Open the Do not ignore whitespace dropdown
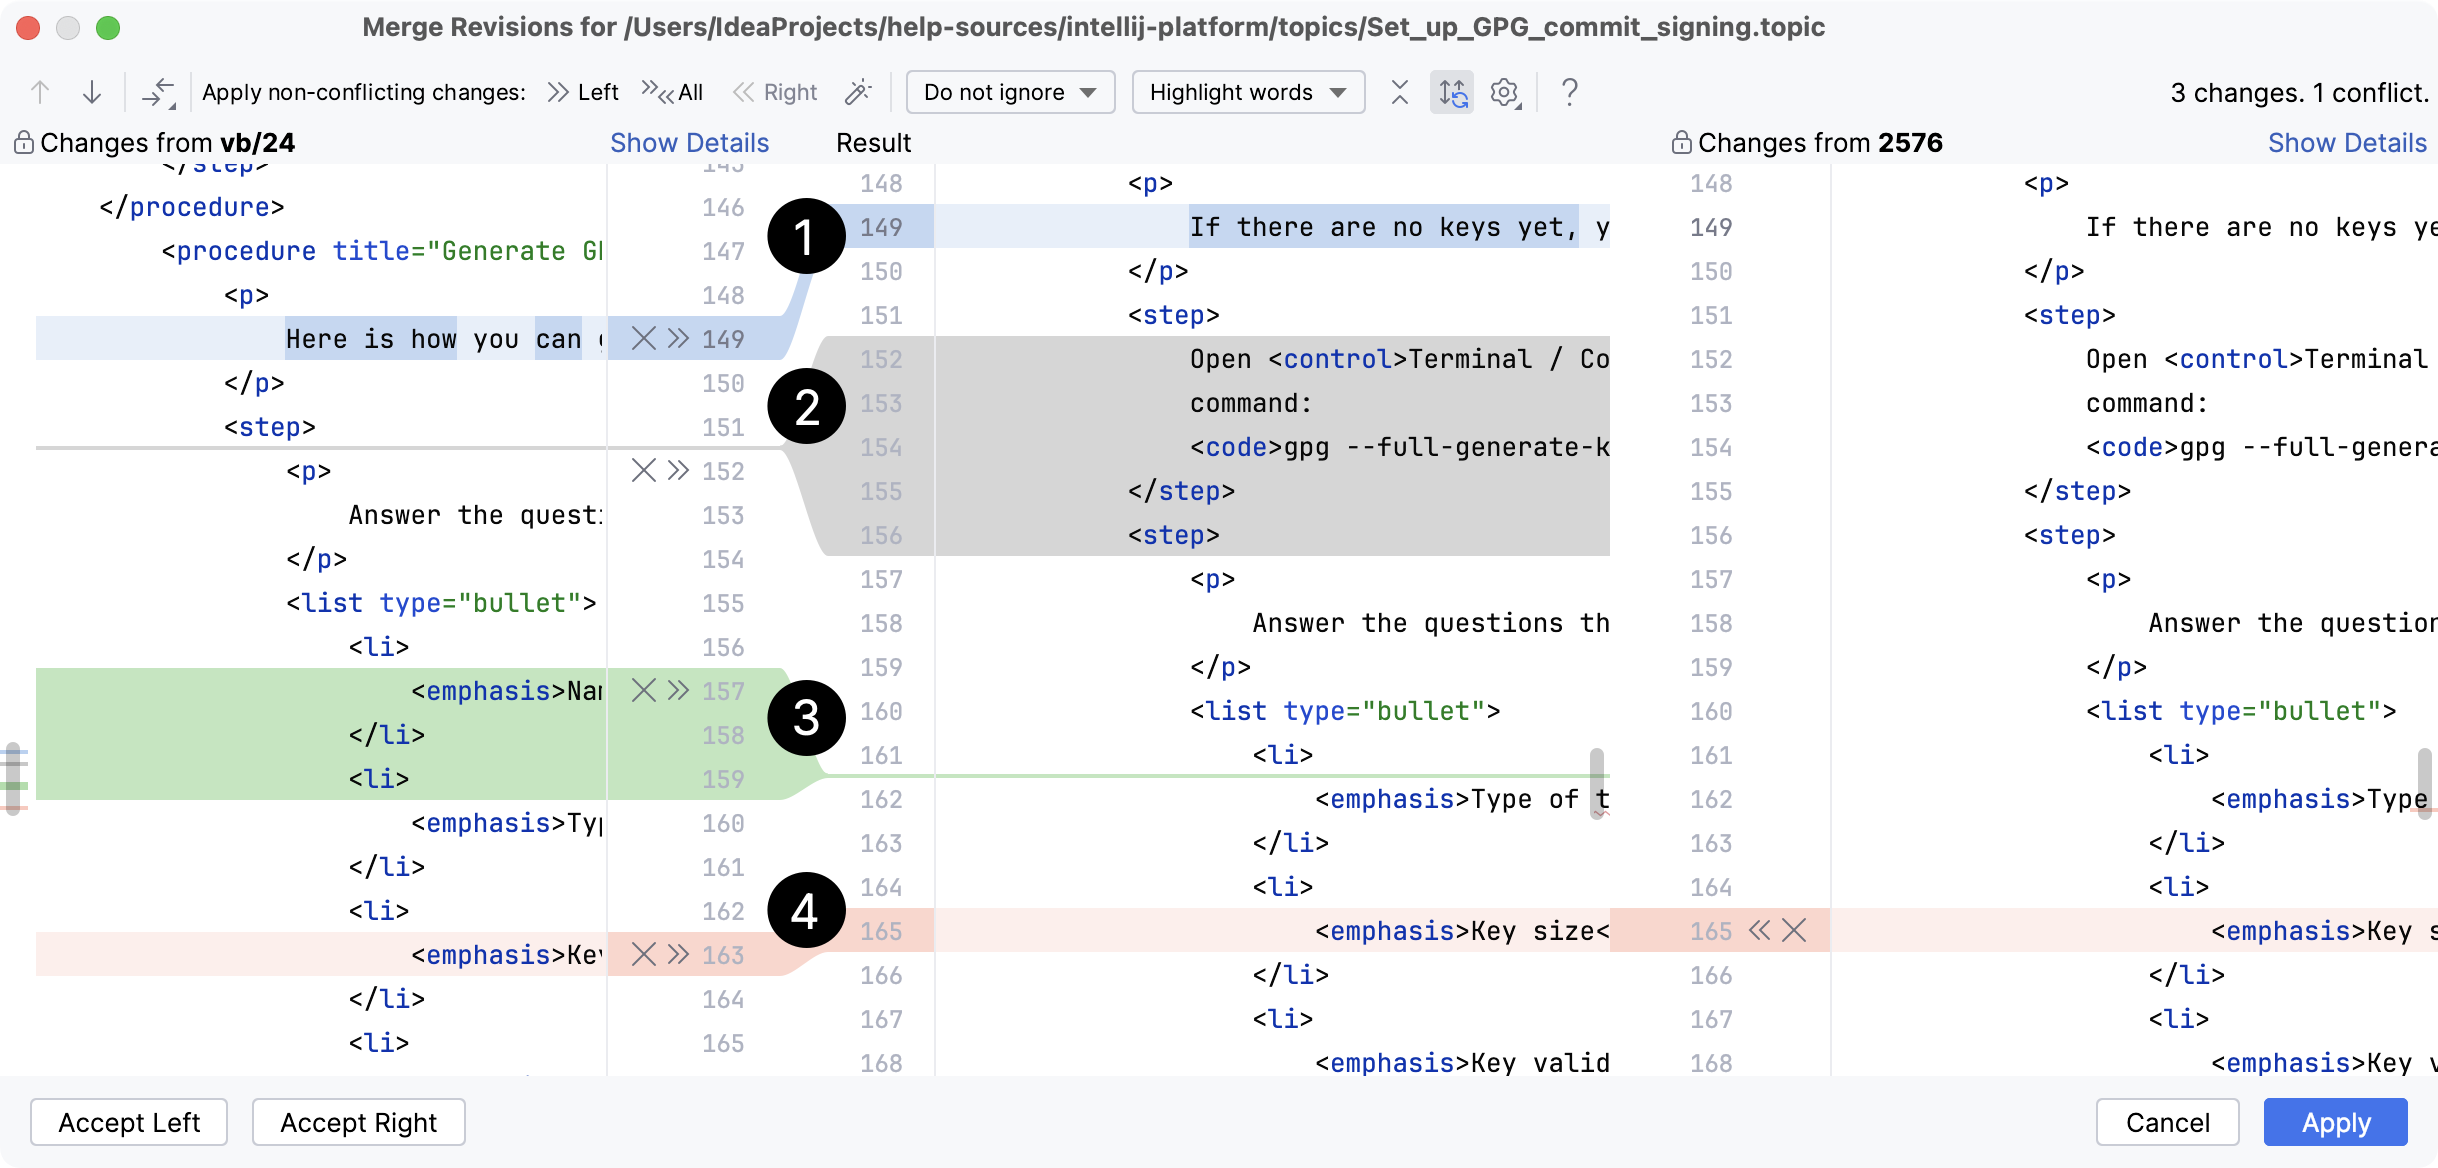Image resolution: width=2438 pixels, height=1168 pixels. 1009,92
